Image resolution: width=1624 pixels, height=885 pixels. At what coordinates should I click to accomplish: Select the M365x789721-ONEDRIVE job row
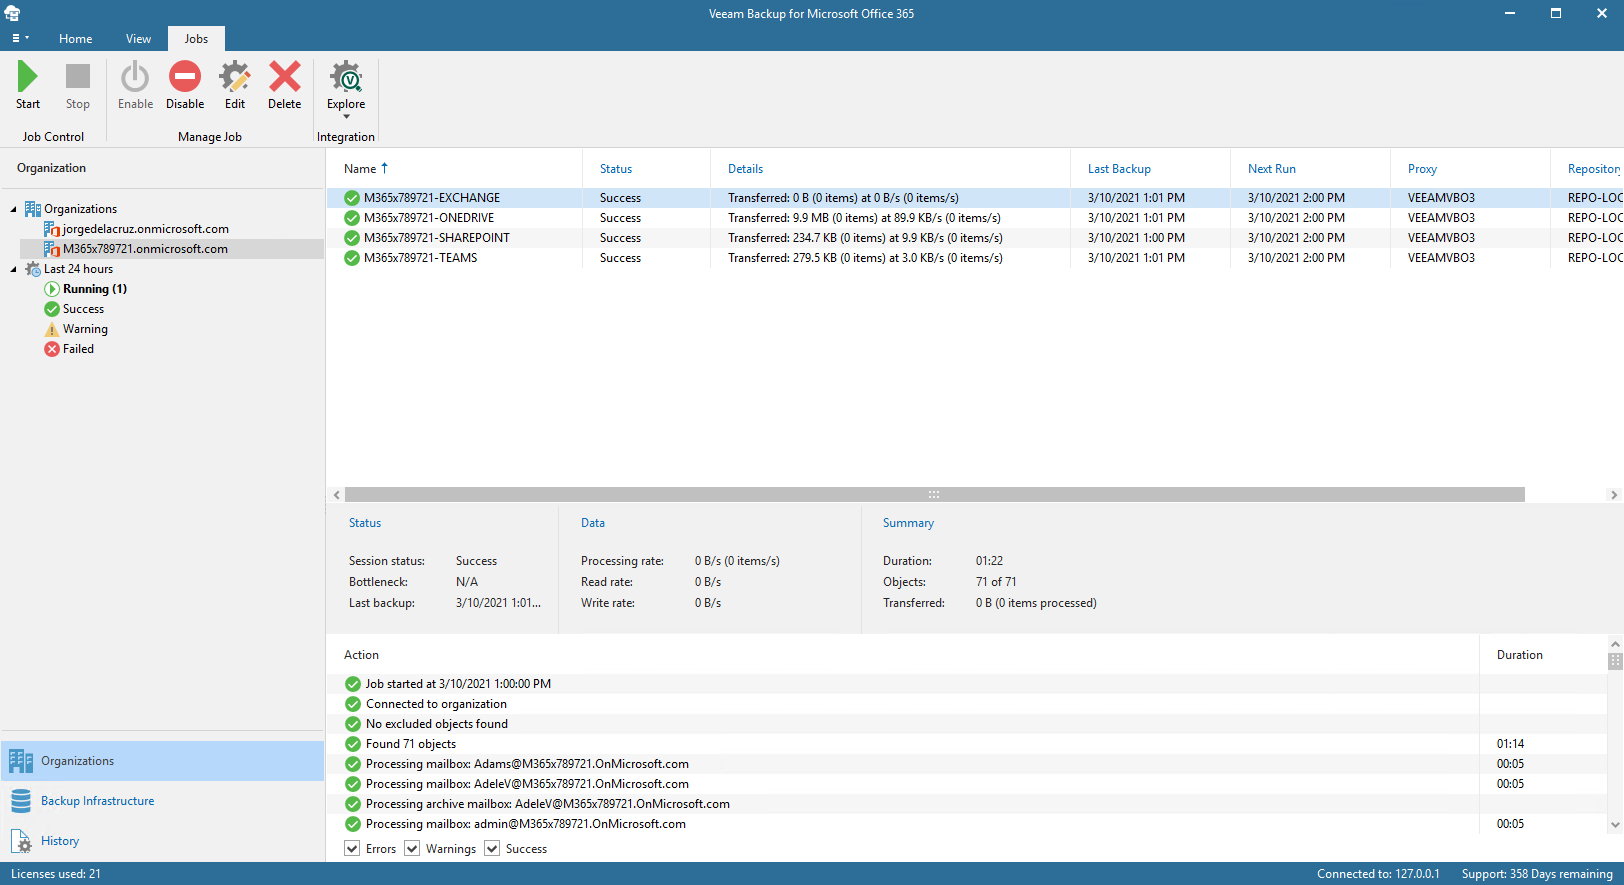(975, 218)
